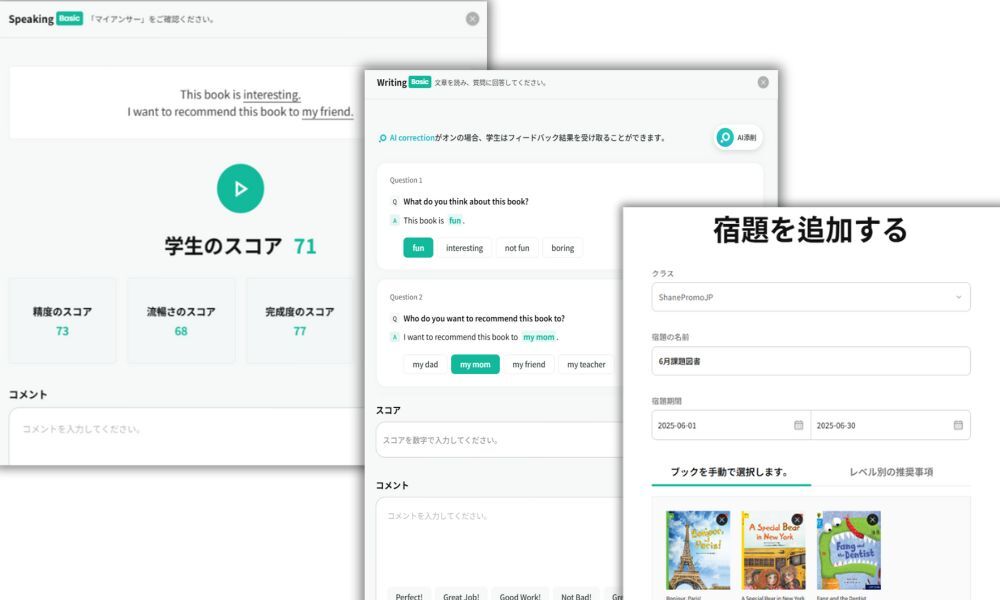Click the 'Perfect!' quick comment button

click(408, 596)
